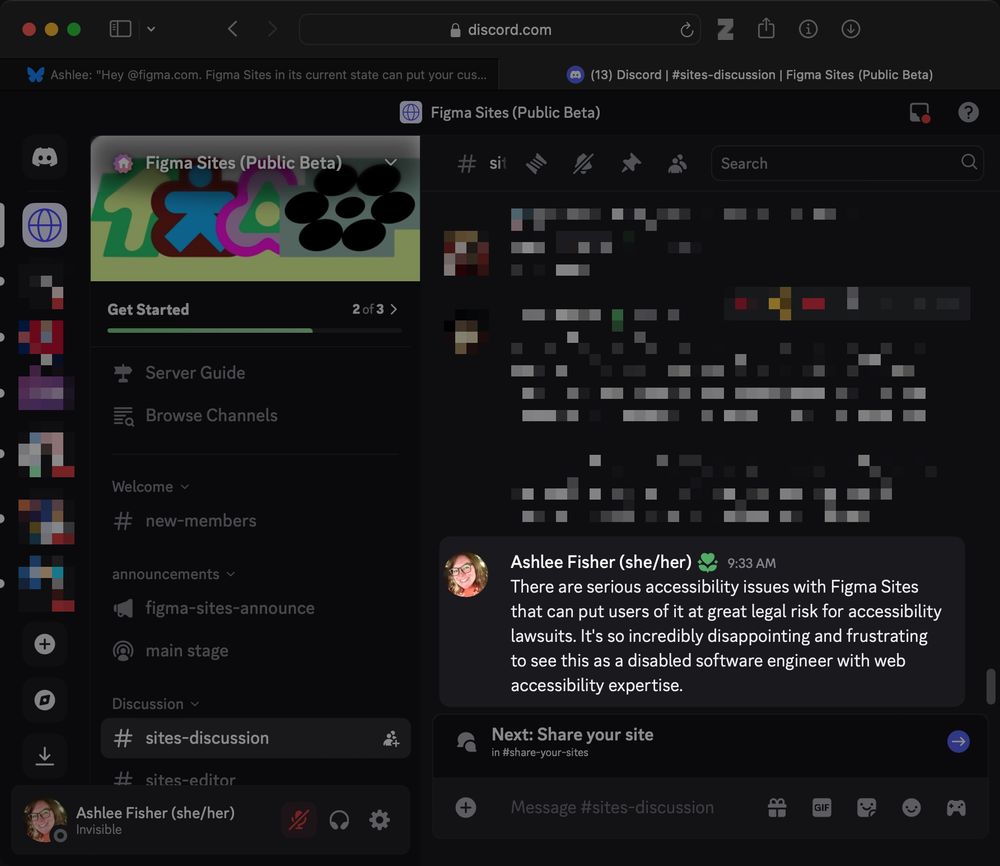
Task: Click 9:33 AM message timestamp
Action: pyautogui.click(x=751, y=563)
